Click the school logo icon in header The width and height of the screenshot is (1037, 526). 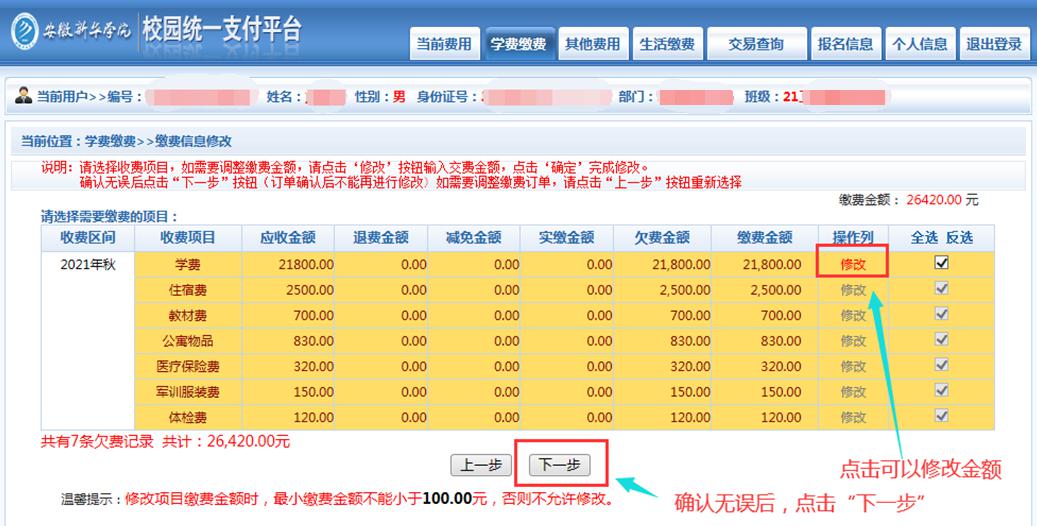tap(24, 31)
